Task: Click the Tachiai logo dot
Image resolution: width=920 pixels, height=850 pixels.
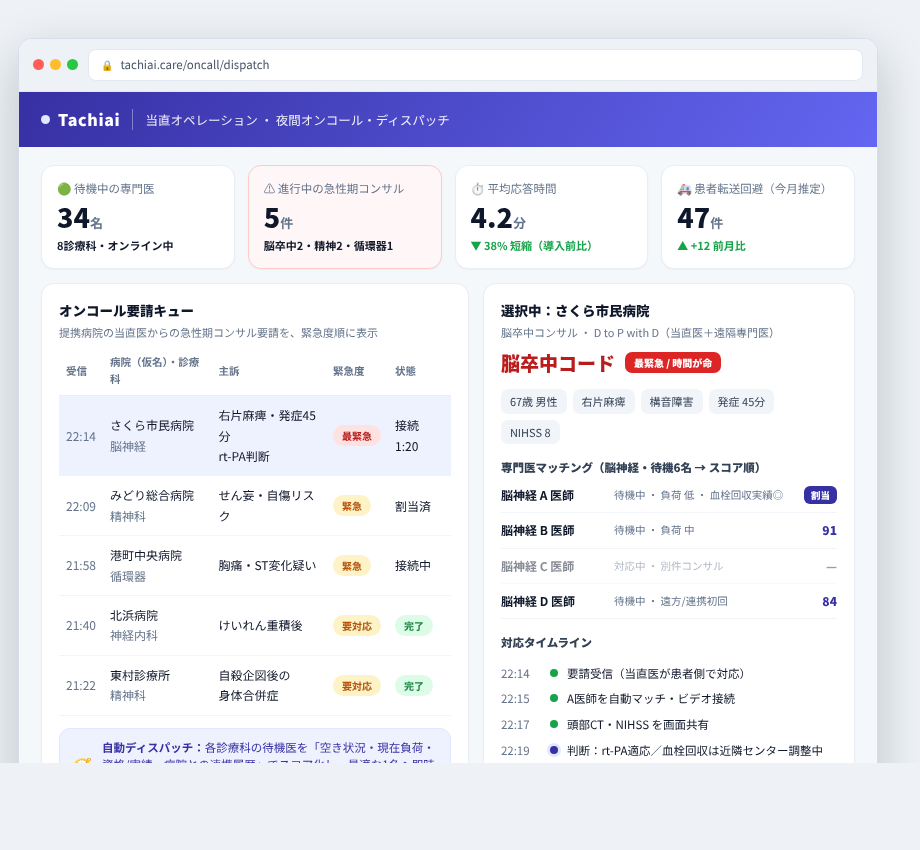Action: [x=46, y=120]
